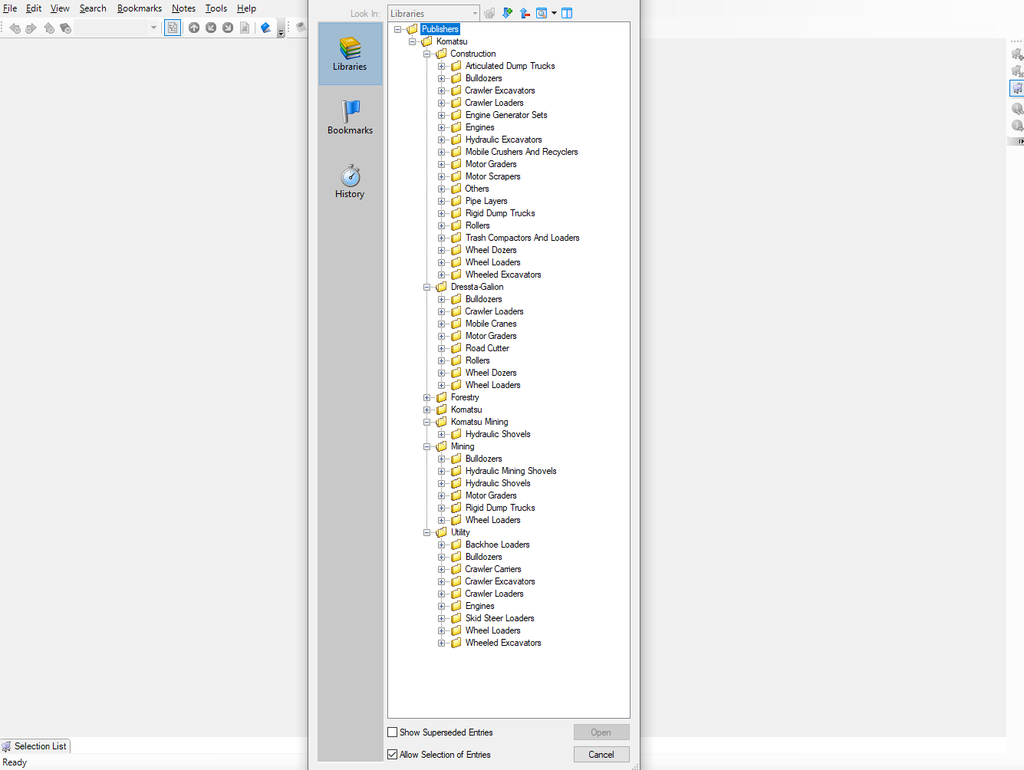
Task: Open the History sidebar view
Action: (350, 181)
